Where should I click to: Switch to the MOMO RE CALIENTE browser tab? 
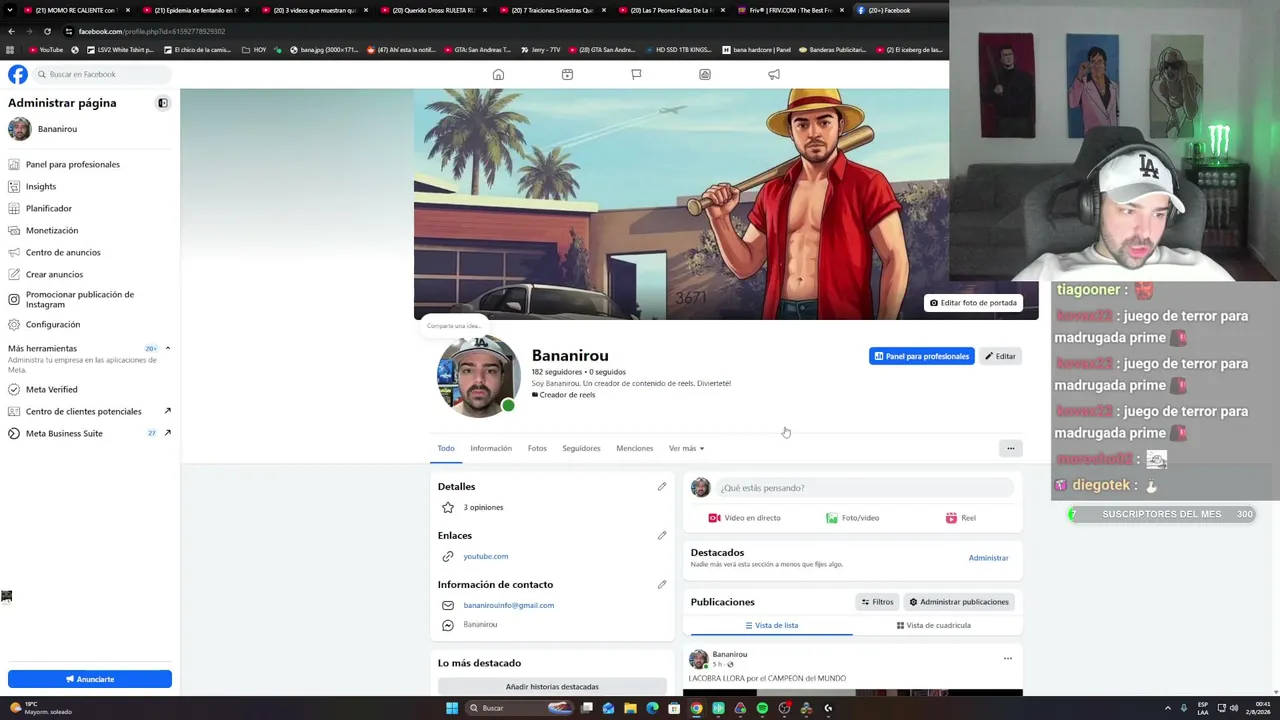(x=78, y=10)
